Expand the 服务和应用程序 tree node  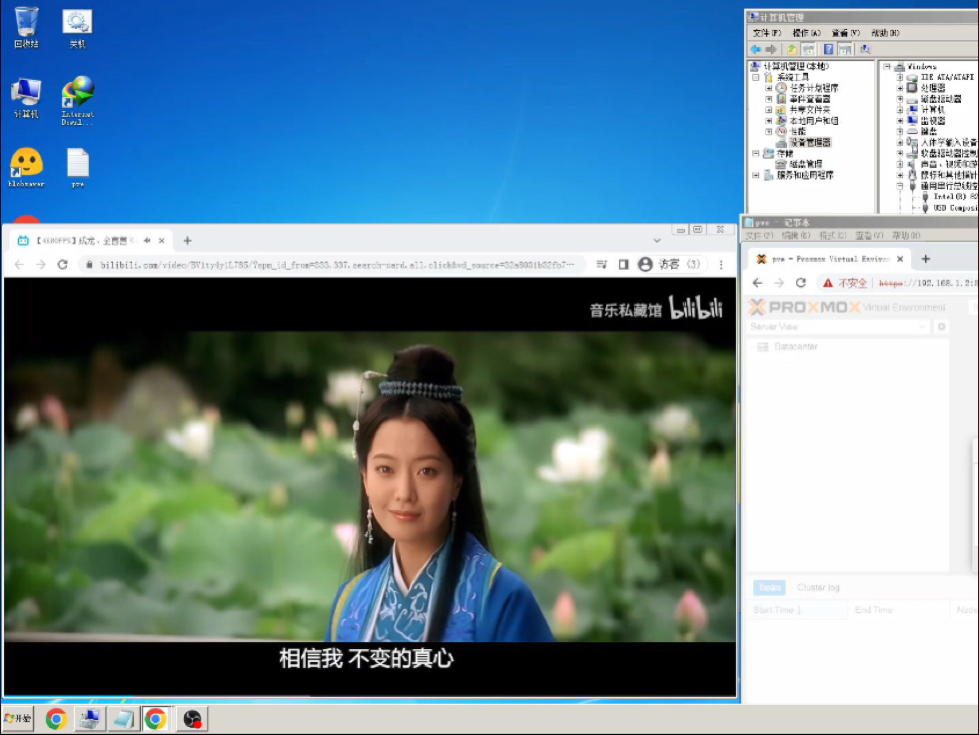tap(755, 175)
